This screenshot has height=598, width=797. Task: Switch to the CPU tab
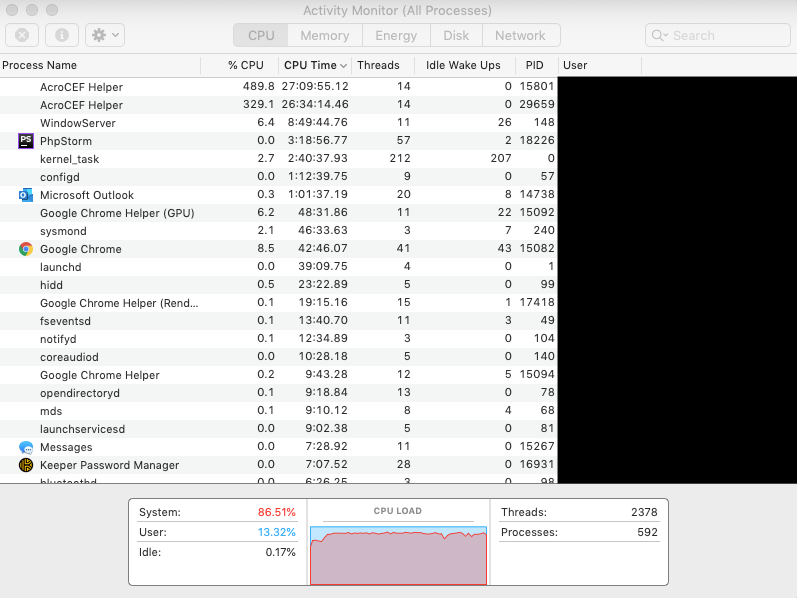[261, 35]
